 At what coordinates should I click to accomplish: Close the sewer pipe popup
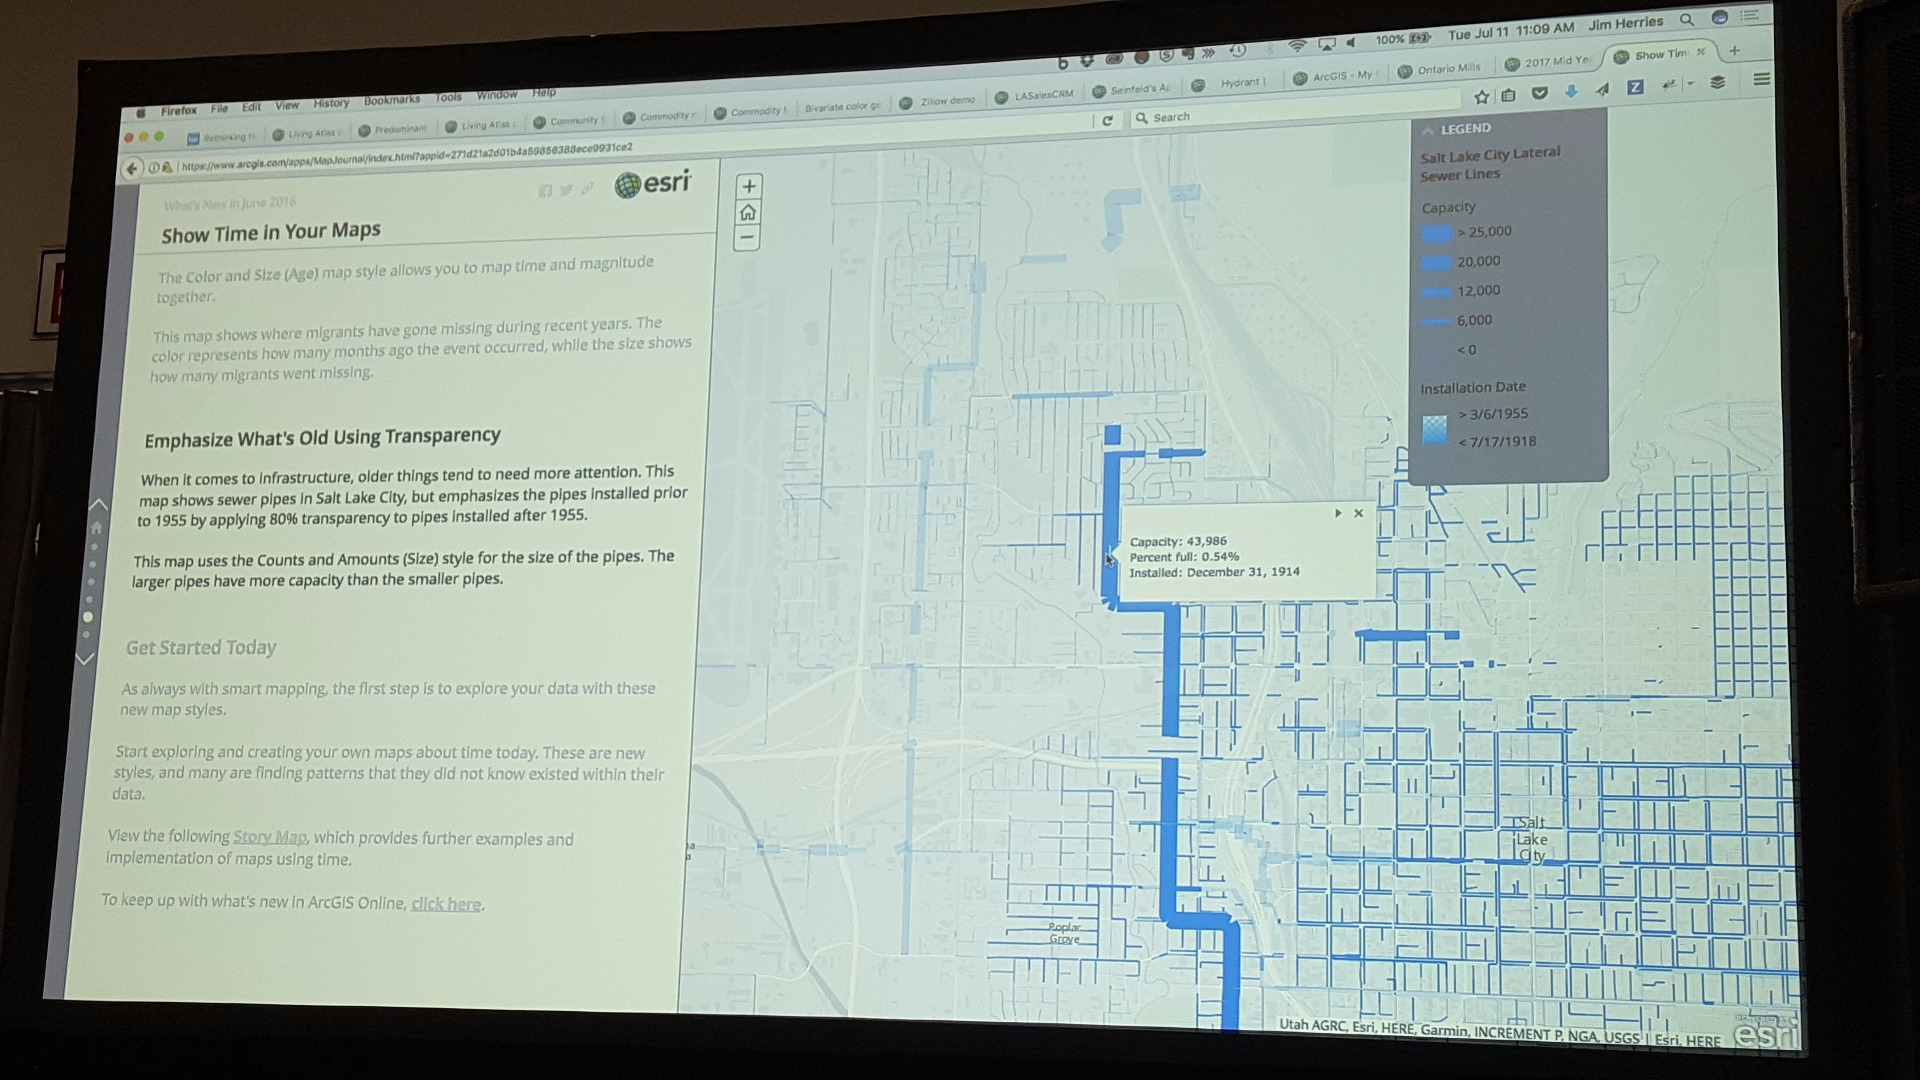[1358, 513]
